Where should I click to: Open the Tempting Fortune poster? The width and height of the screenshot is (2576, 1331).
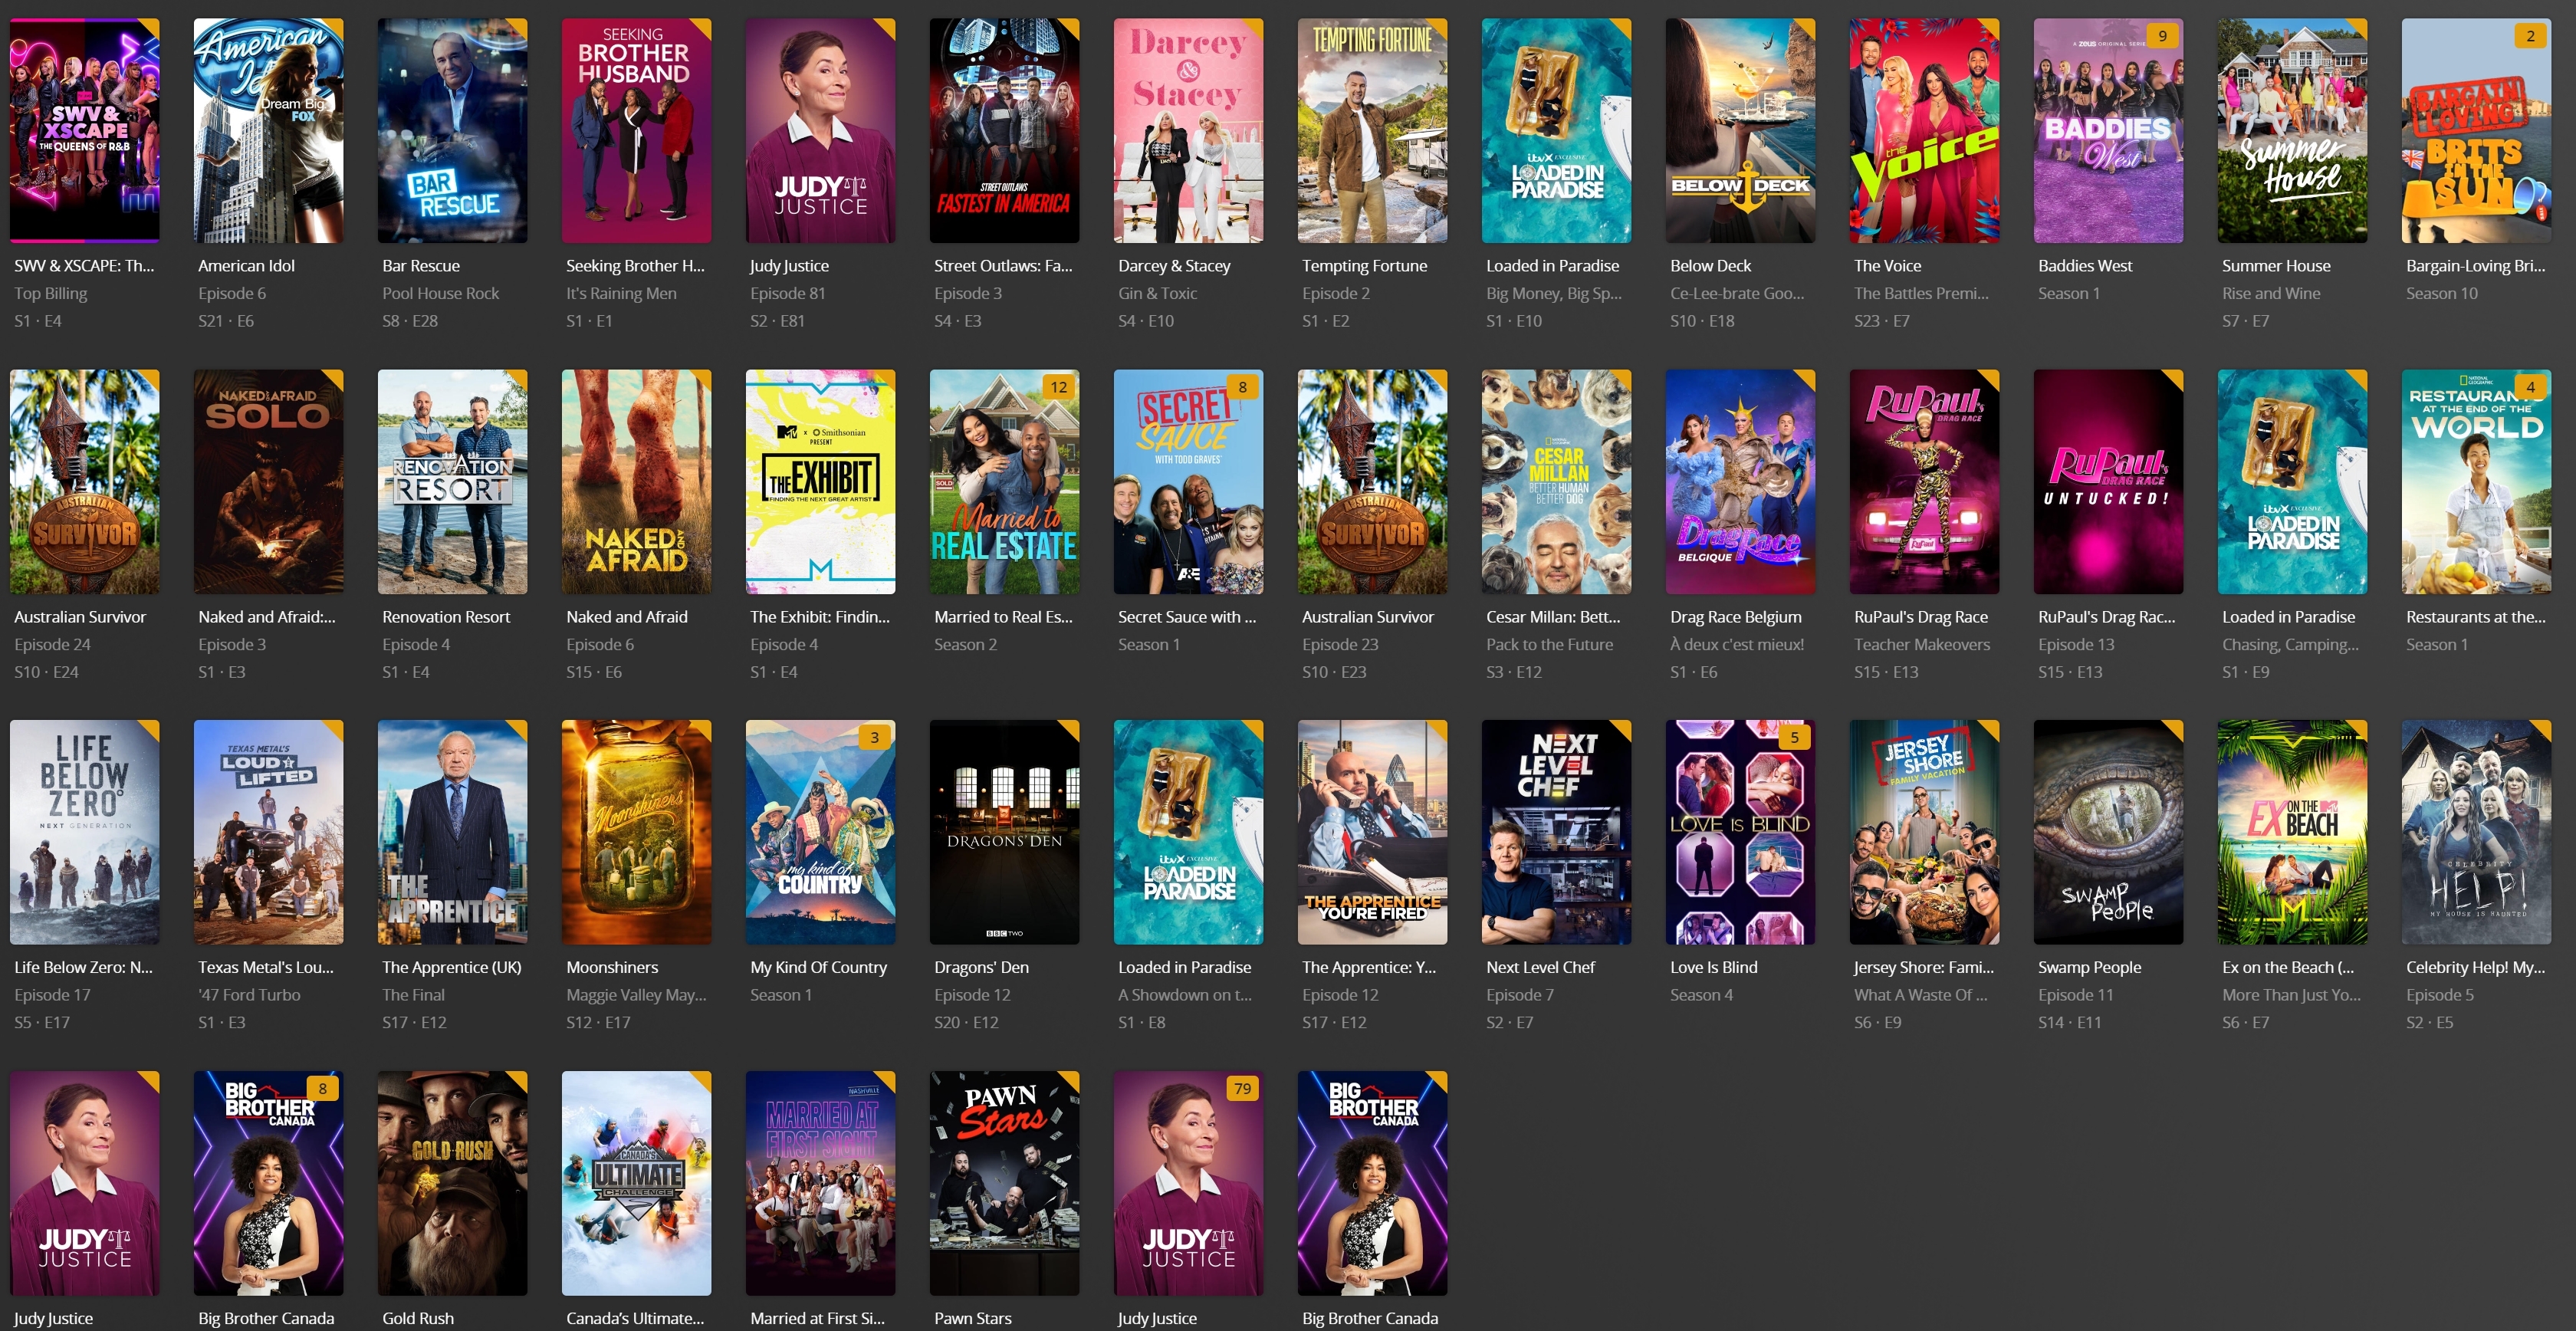[1373, 130]
